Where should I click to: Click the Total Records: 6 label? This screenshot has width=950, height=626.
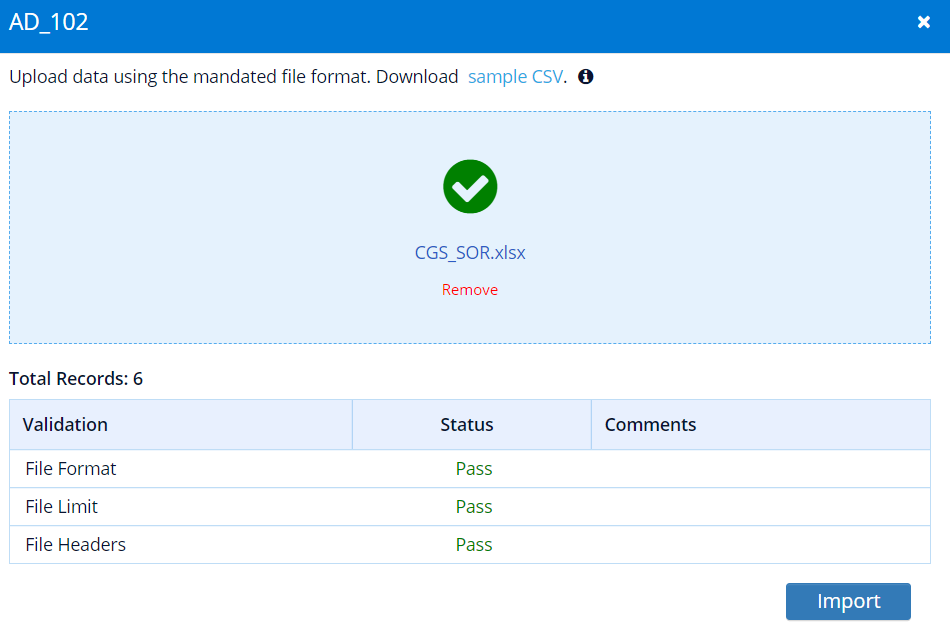[x=76, y=379]
